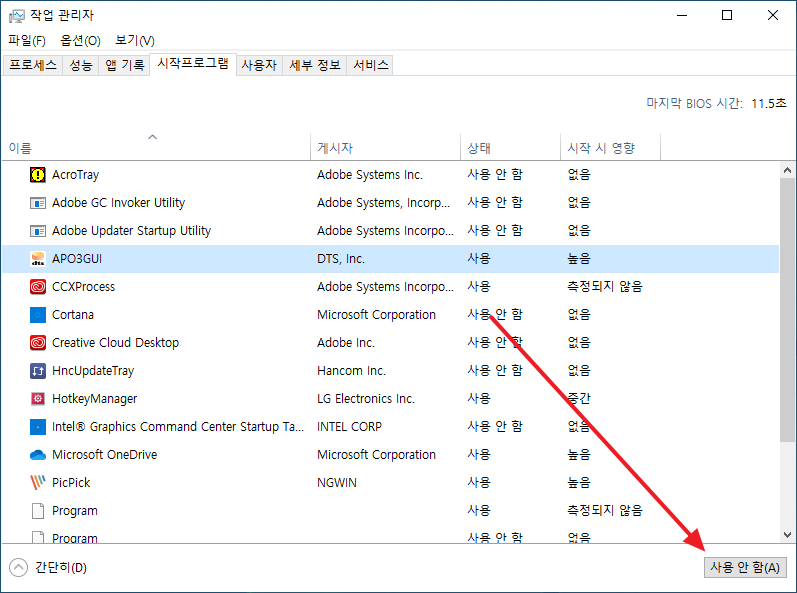Click the scrollbar up arrow
The height and width of the screenshot is (593, 797).
pyautogui.click(x=787, y=170)
